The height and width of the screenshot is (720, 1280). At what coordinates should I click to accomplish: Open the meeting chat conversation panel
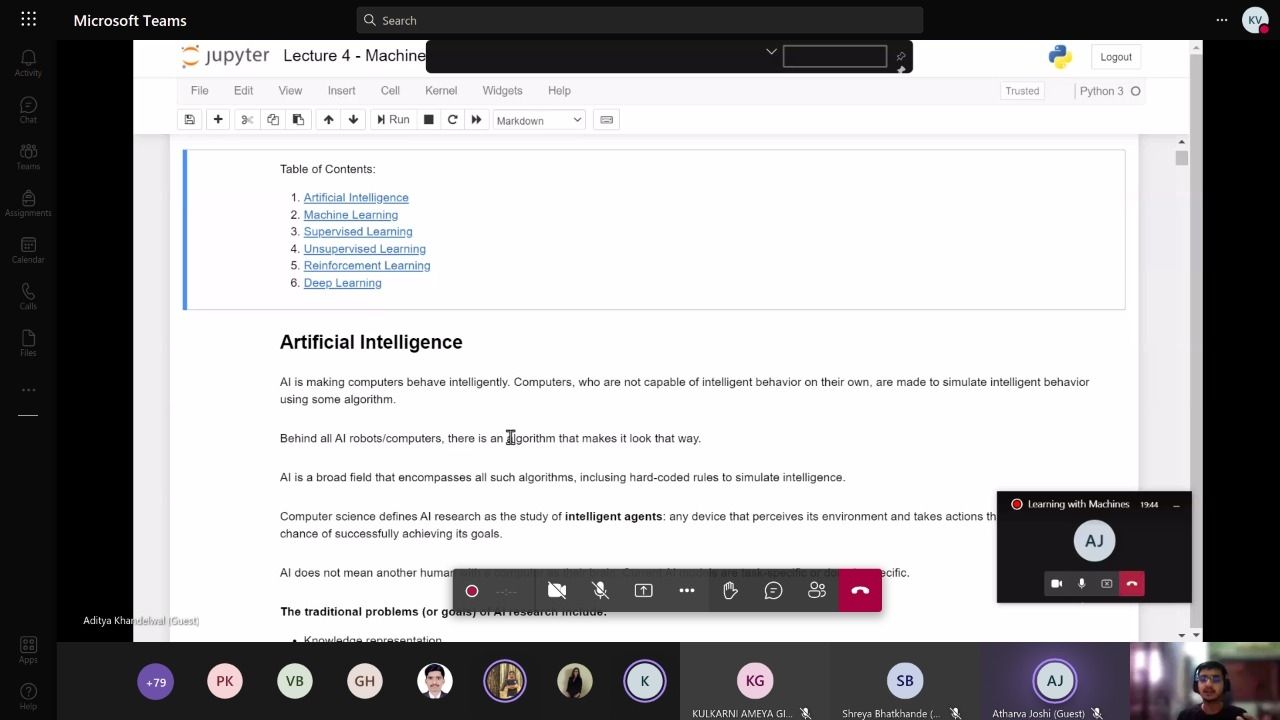pos(773,591)
